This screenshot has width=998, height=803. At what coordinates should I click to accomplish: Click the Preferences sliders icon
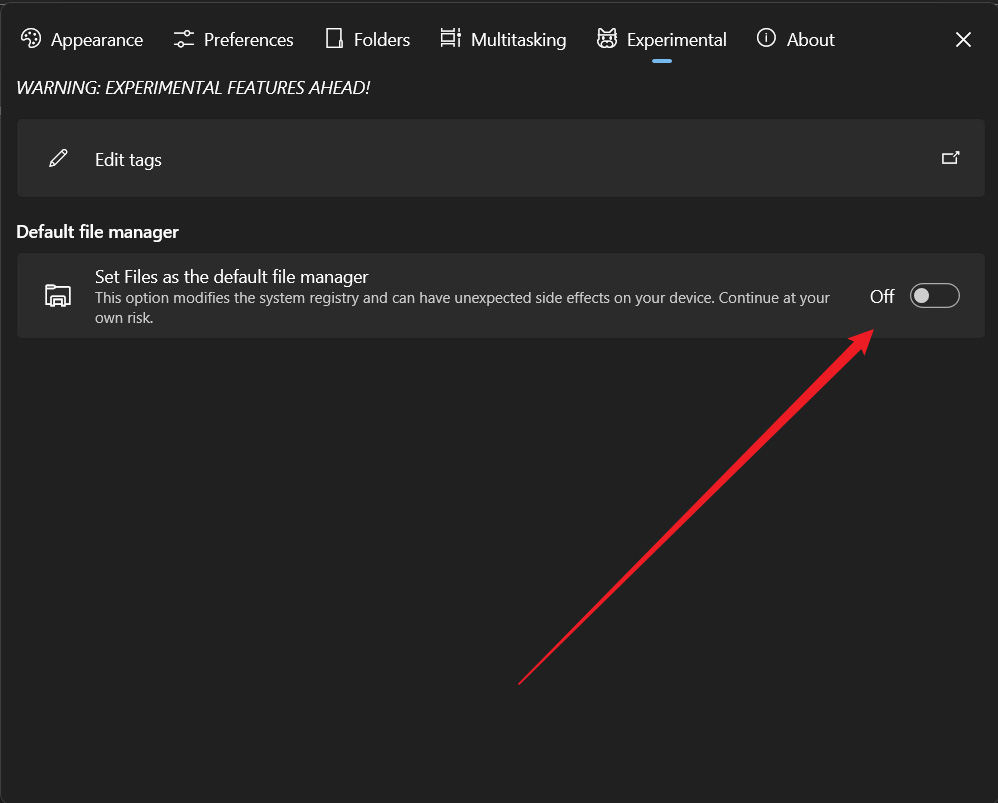182,38
